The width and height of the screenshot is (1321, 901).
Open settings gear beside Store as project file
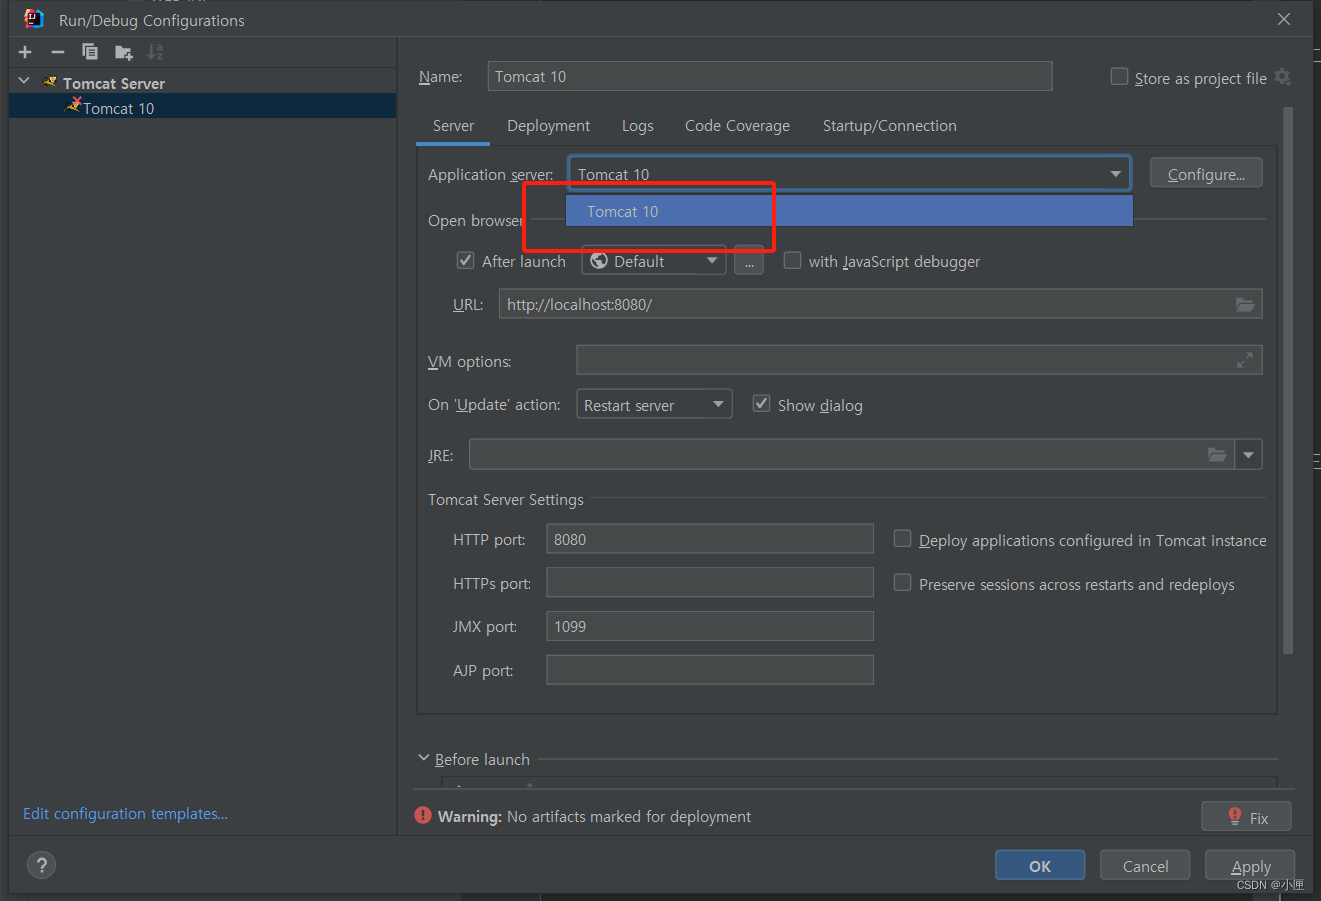click(1283, 77)
